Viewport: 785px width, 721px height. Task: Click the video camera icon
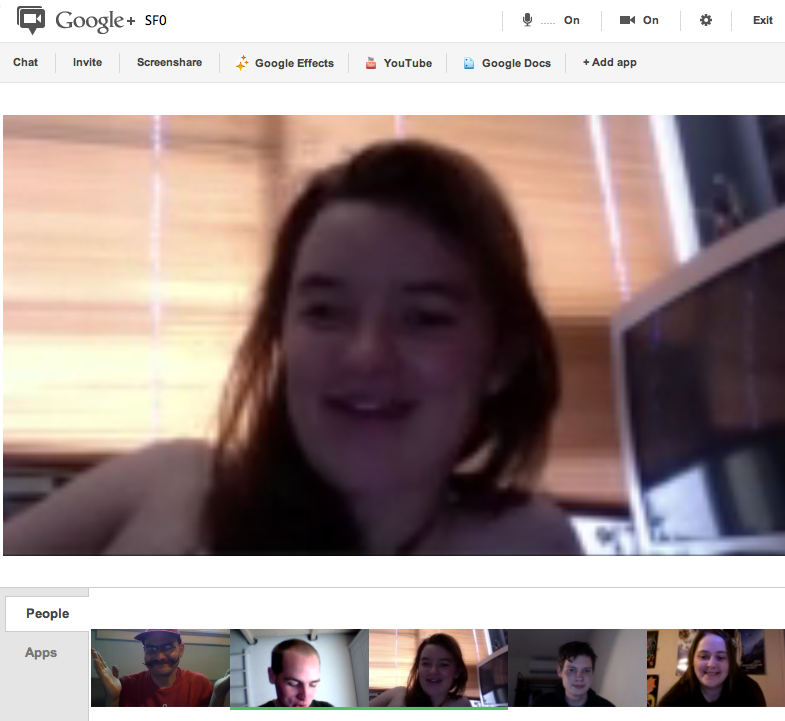[x=627, y=20]
